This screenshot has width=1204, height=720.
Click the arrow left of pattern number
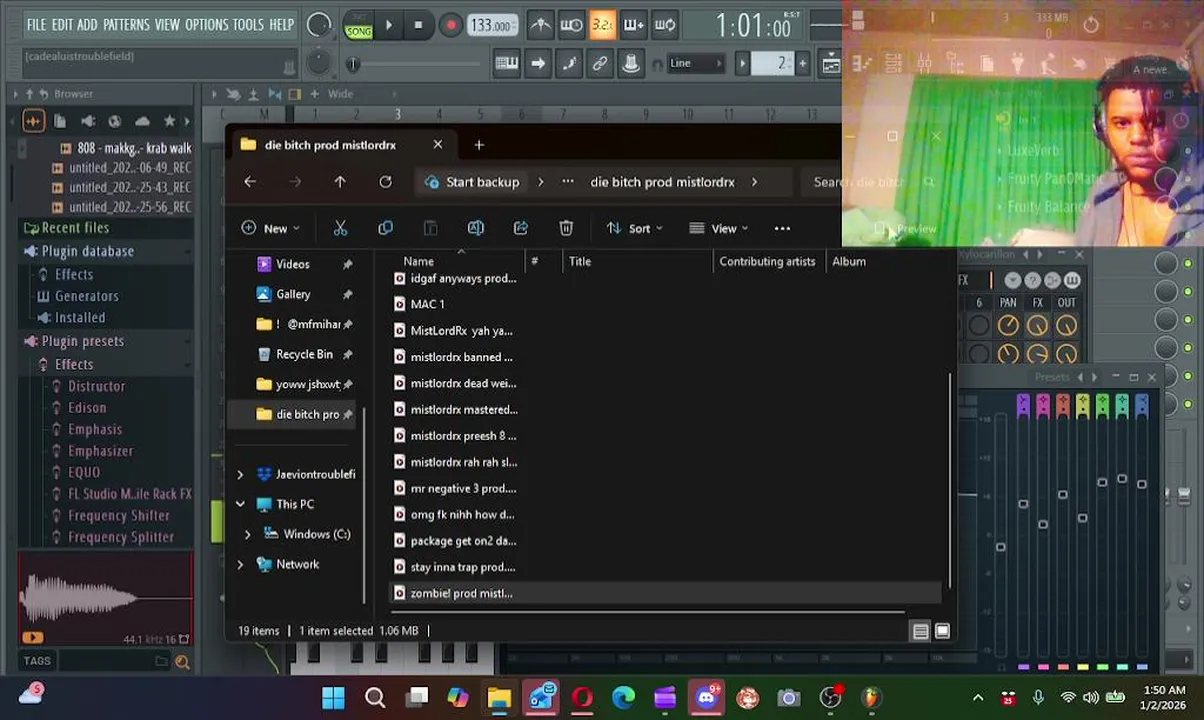[x=742, y=64]
